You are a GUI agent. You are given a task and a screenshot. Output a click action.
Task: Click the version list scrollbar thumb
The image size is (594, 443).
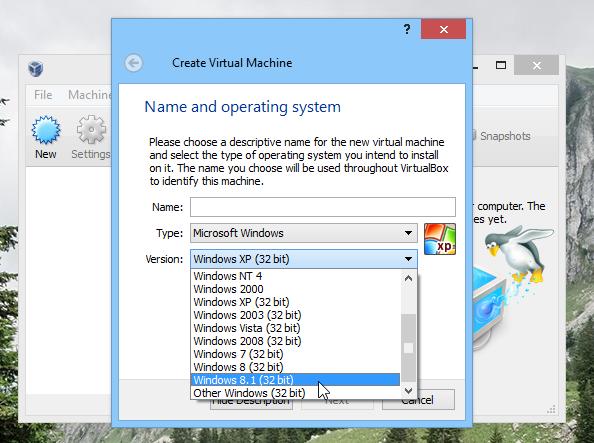pos(408,348)
